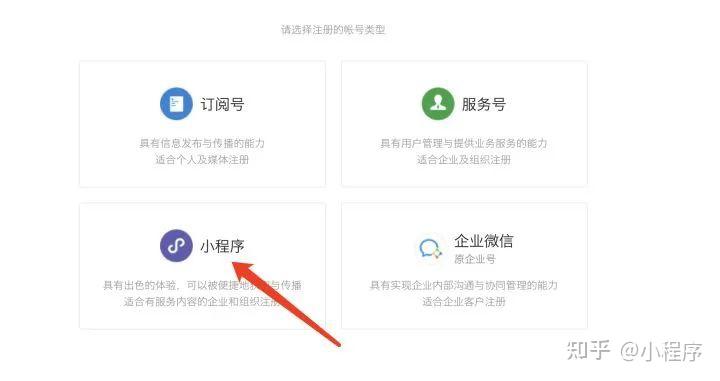The height and width of the screenshot is (381, 720).
Task: Select the 服务号 title text
Action: [x=484, y=104]
